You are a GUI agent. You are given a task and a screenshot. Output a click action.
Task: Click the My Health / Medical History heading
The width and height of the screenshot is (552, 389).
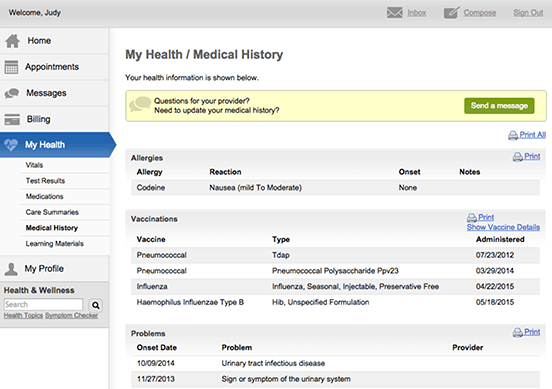coord(204,55)
